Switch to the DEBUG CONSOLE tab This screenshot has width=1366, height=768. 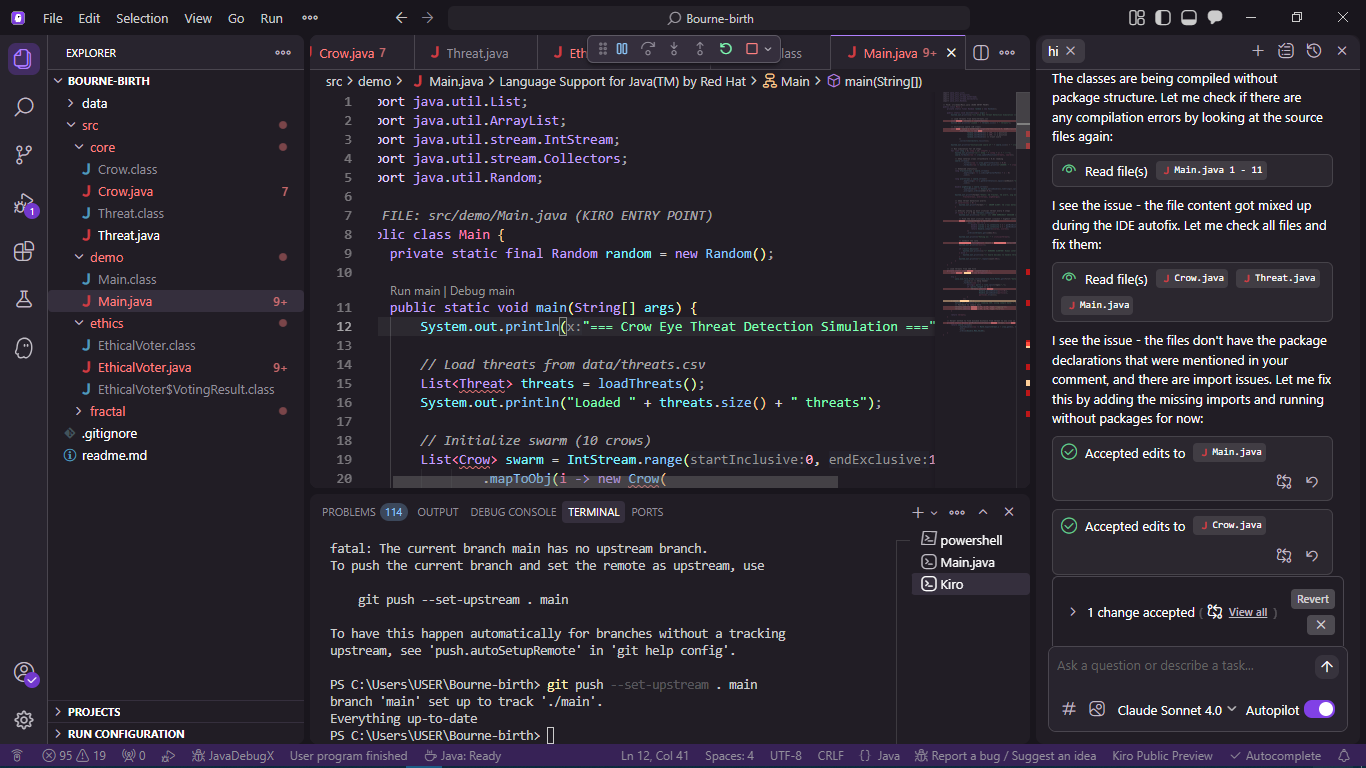point(513,512)
